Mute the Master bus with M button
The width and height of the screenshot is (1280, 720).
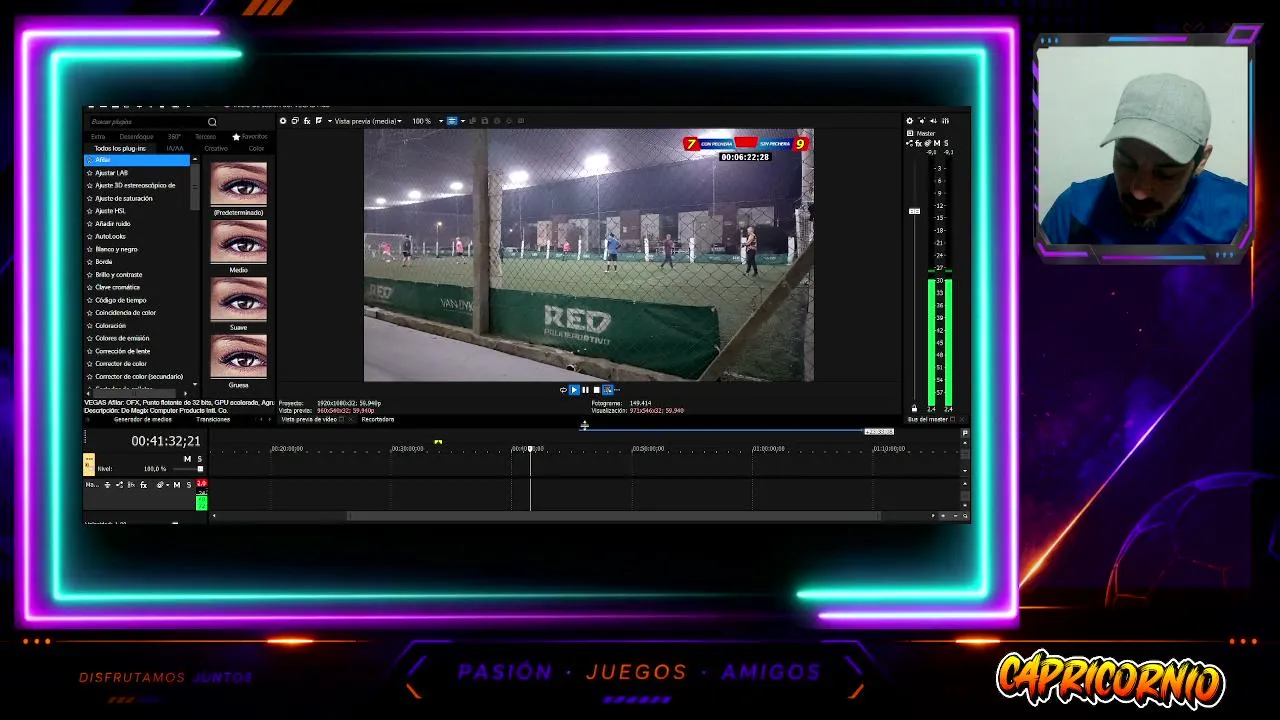pyautogui.click(x=937, y=143)
